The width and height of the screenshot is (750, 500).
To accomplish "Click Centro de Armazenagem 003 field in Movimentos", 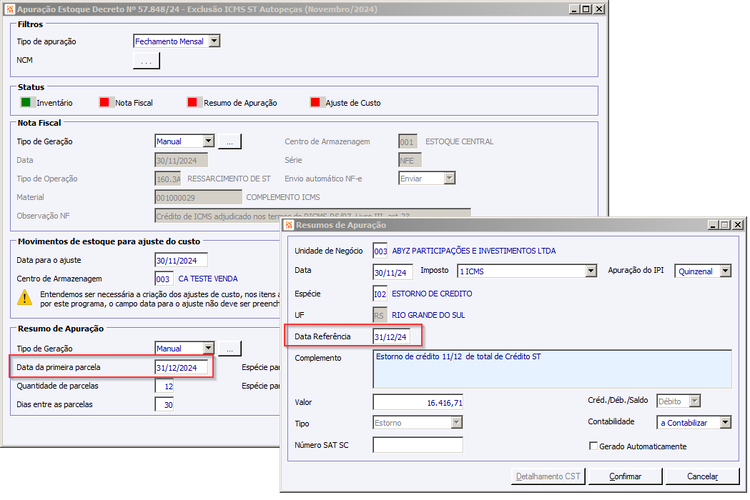I will [x=164, y=279].
